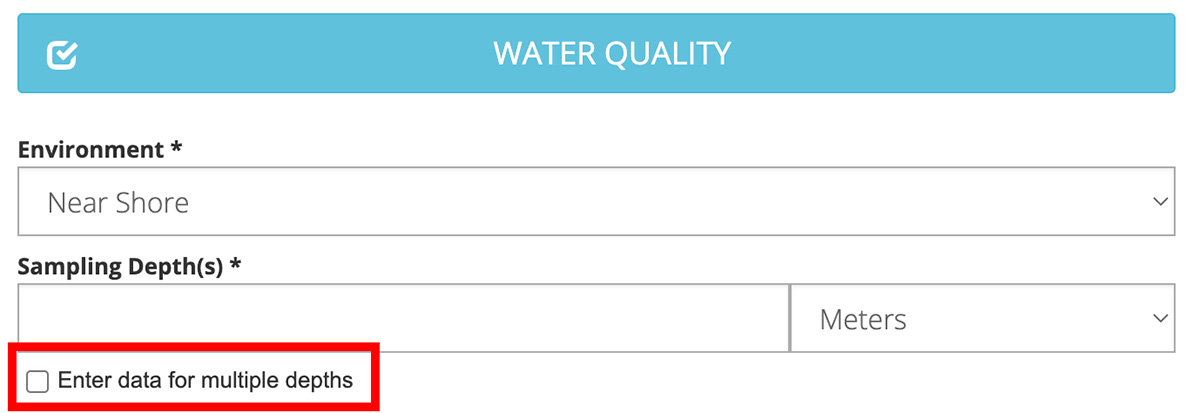Screen dimensions: 1200x413
Task: Collapse the blue Water Quality header bar
Action: (900, 53)
